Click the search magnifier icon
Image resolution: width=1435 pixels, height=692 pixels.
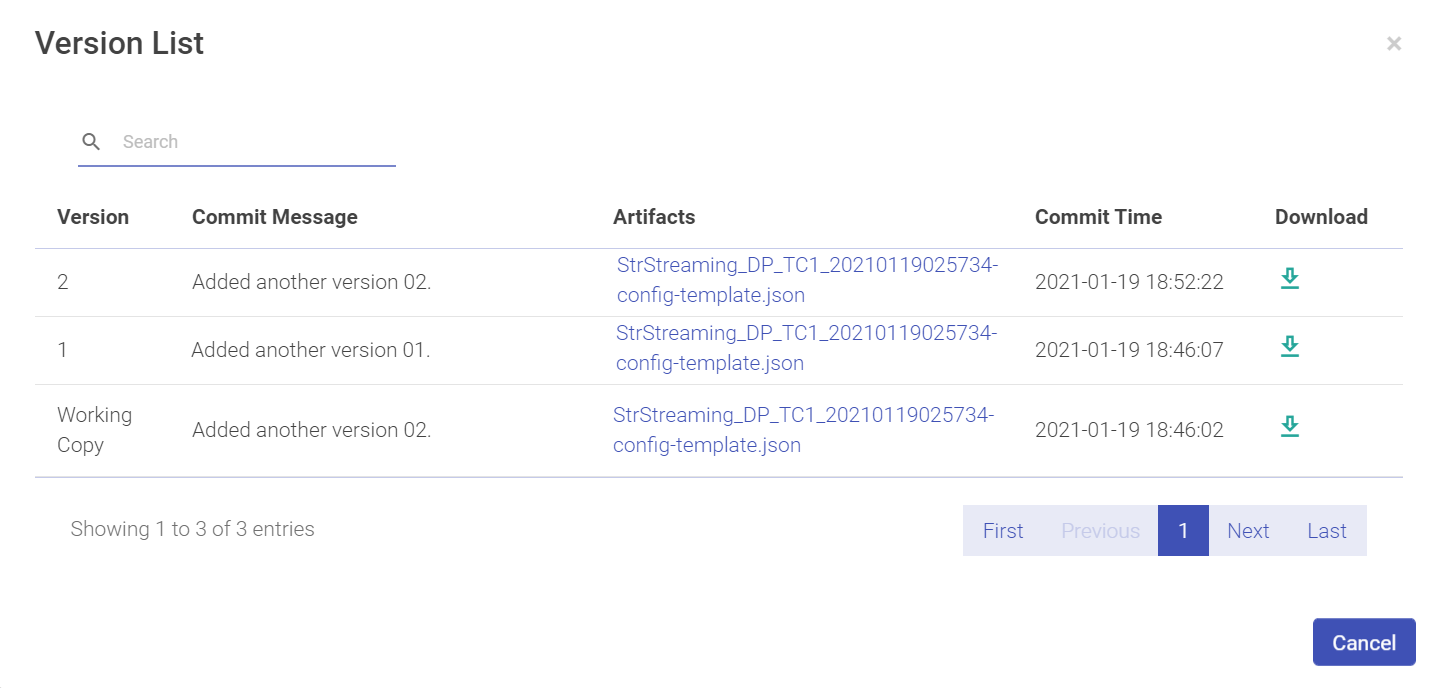pyautogui.click(x=91, y=142)
